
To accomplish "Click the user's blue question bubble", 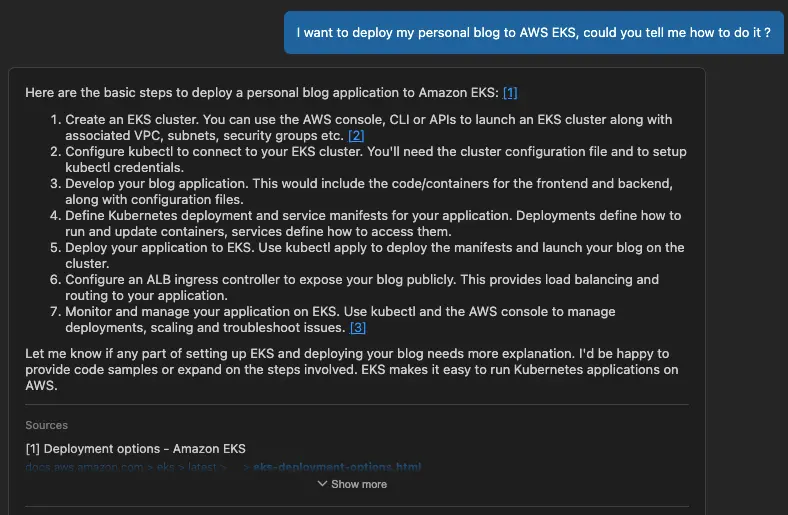I will point(533,33).
